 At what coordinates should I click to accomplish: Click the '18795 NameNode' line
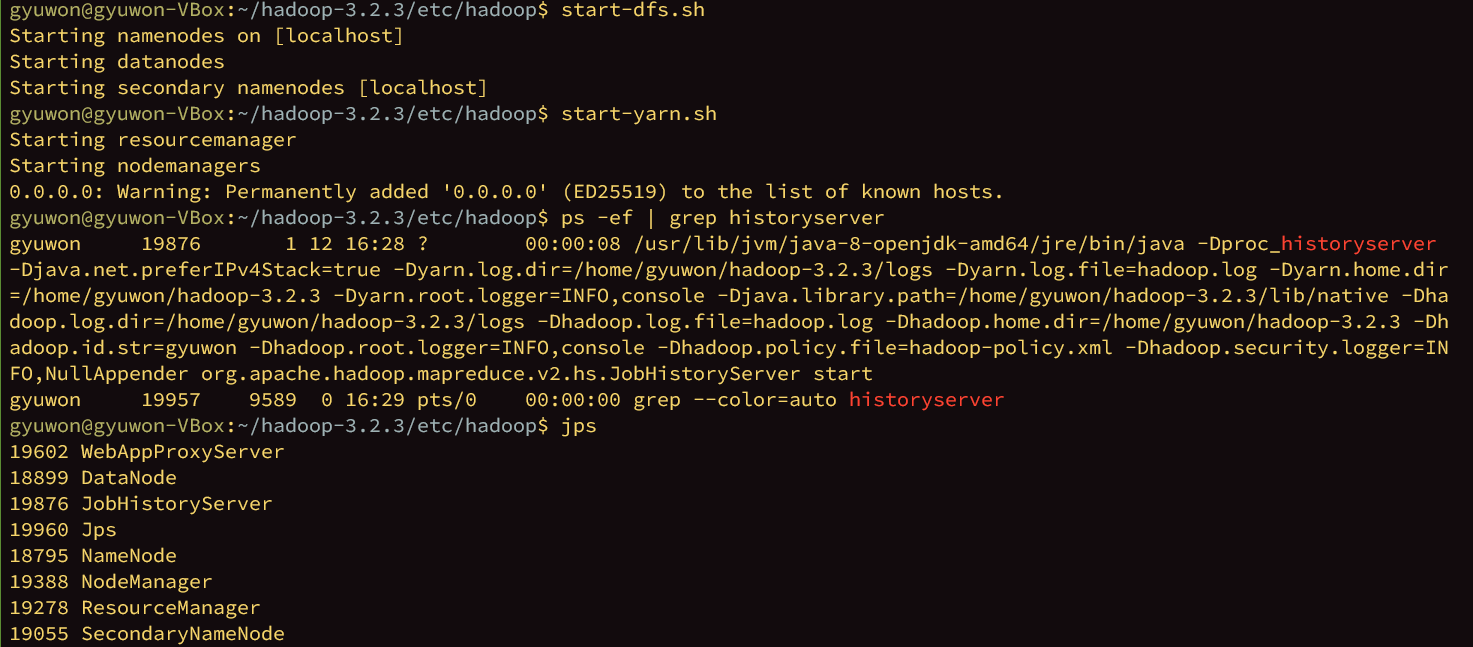pos(93,556)
